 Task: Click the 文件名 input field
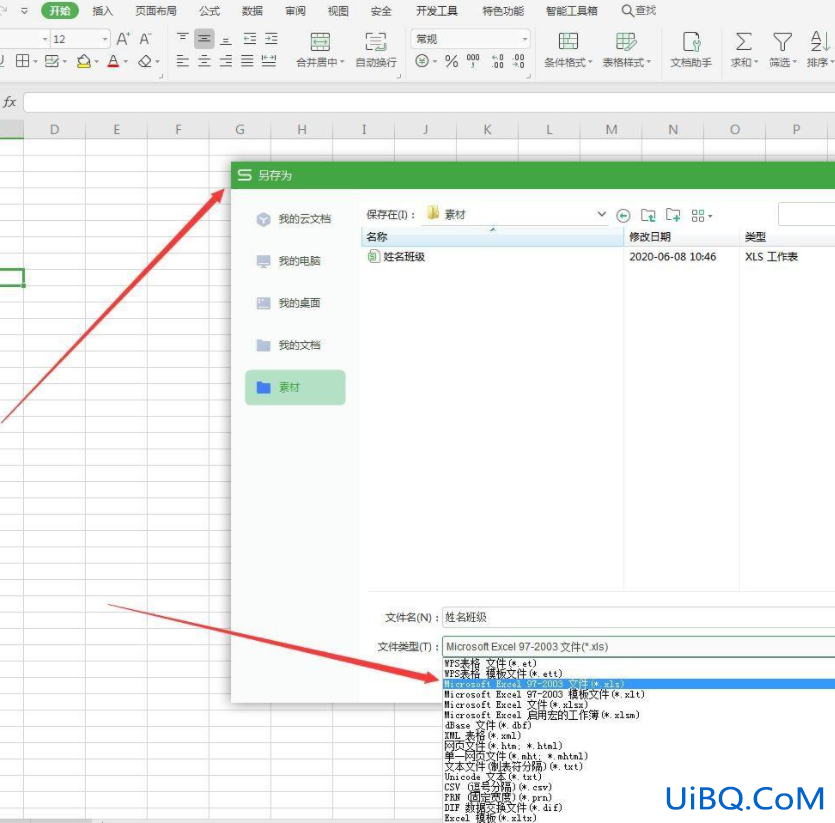(x=638, y=617)
